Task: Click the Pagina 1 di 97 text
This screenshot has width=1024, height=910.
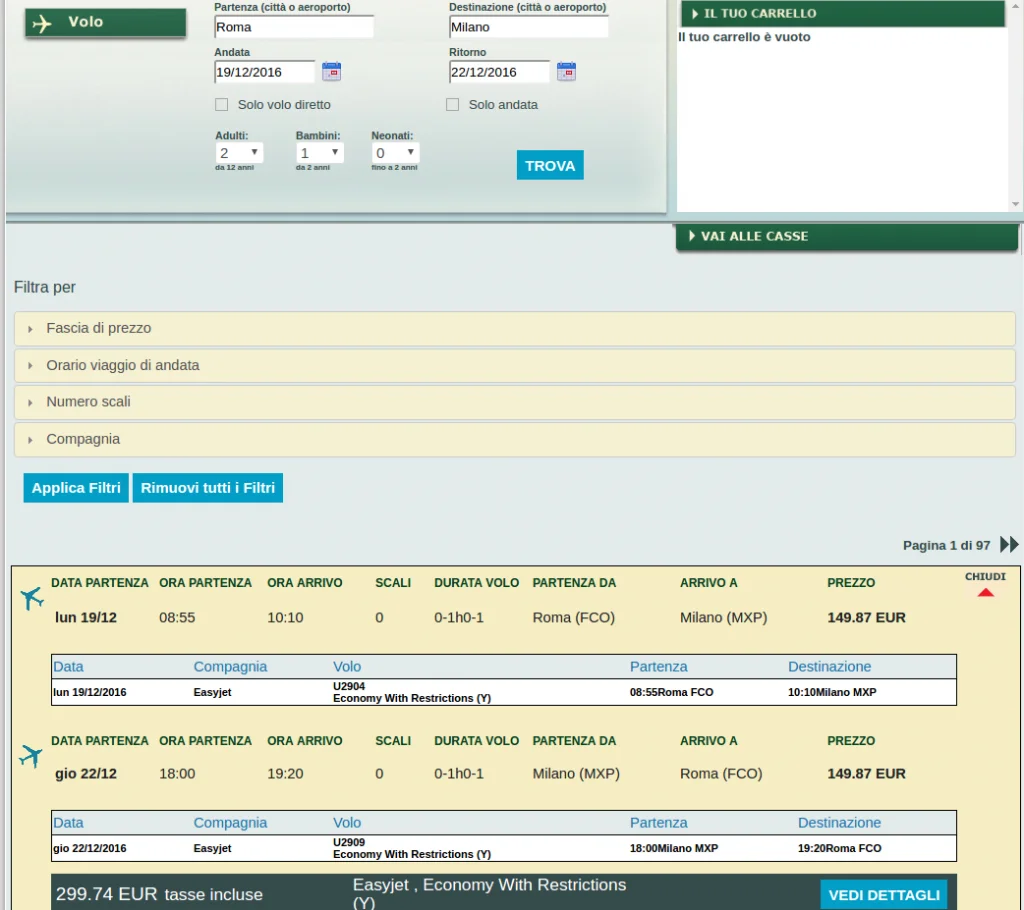Action: pos(946,545)
